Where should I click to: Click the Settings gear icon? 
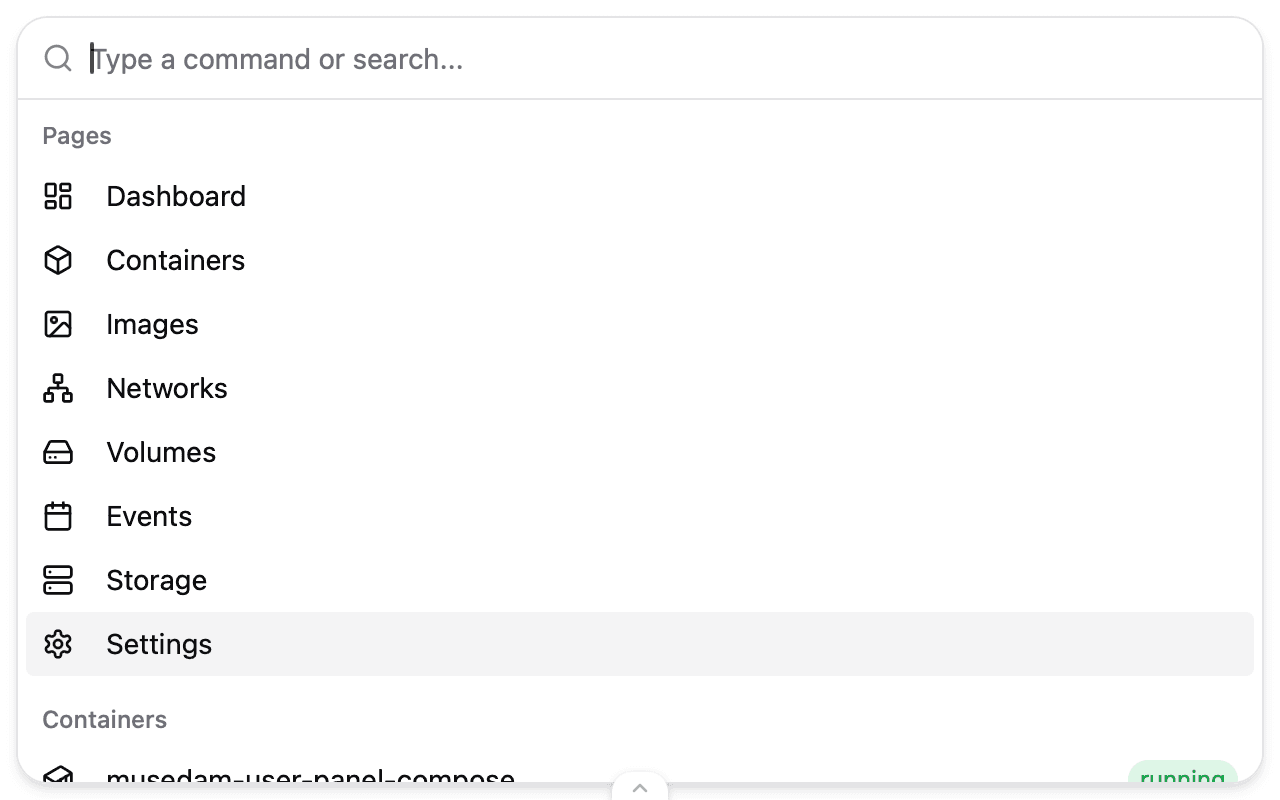click(x=58, y=645)
